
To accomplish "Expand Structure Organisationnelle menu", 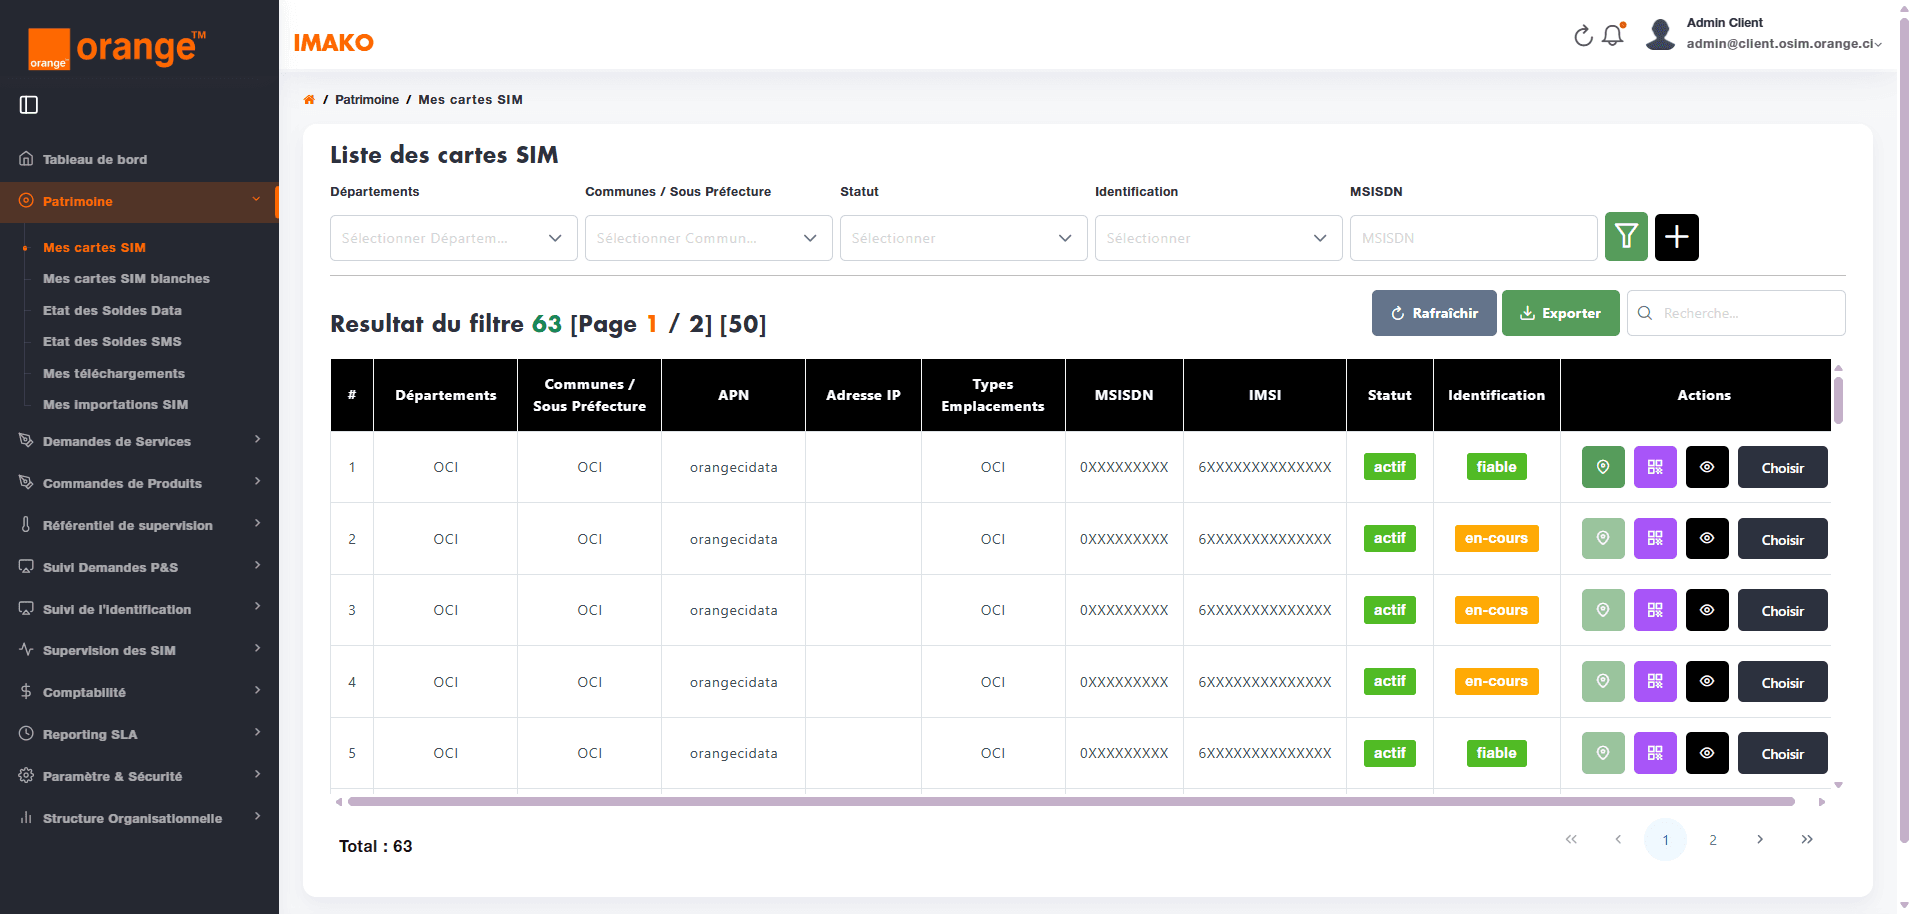I will click(x=139, y=818).
